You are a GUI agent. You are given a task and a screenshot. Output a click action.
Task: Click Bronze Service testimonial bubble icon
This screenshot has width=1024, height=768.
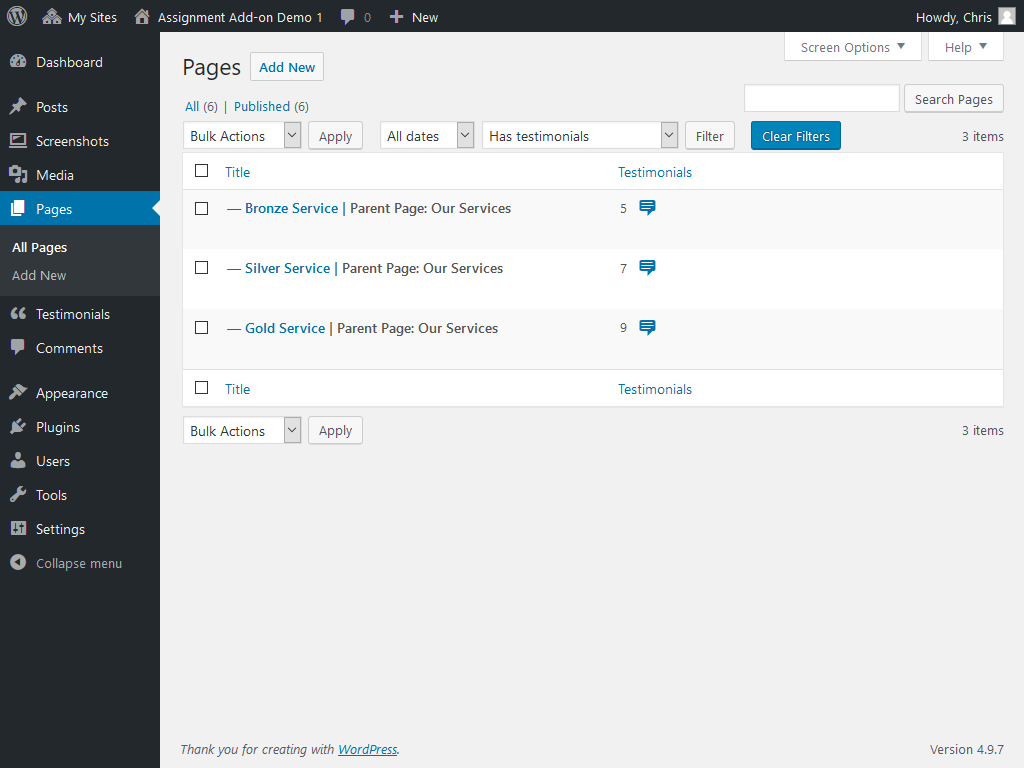point(647,208)
